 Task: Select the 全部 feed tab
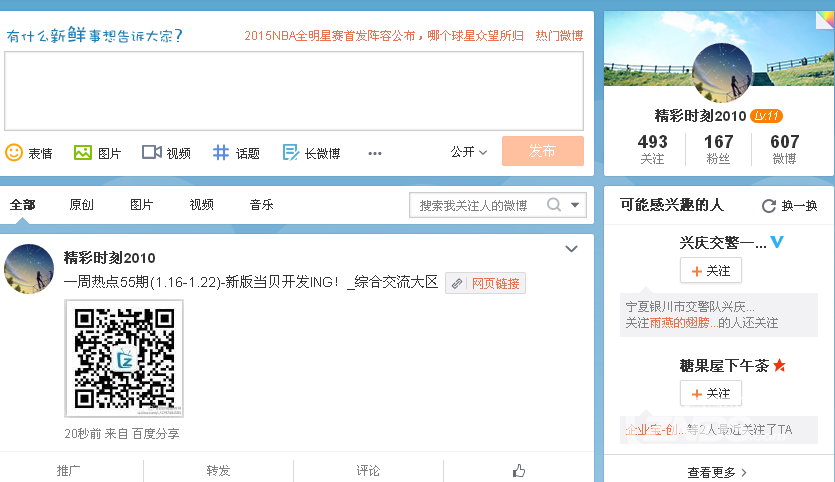click(22, 205)
